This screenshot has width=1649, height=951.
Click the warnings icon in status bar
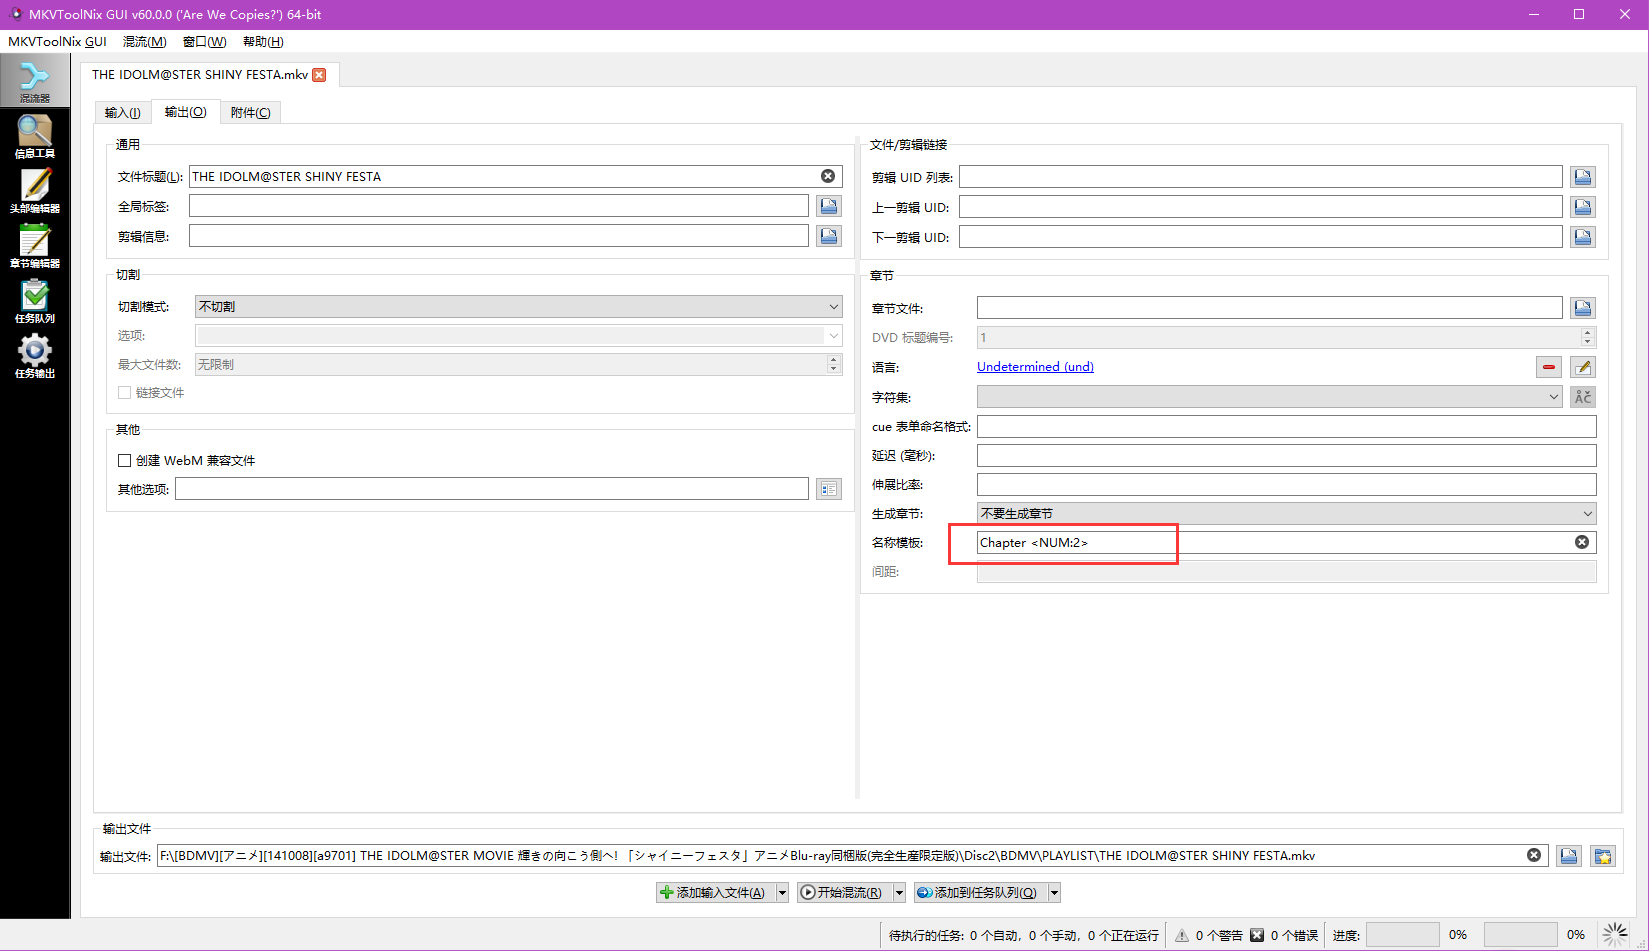click(x=1182, y=935)
